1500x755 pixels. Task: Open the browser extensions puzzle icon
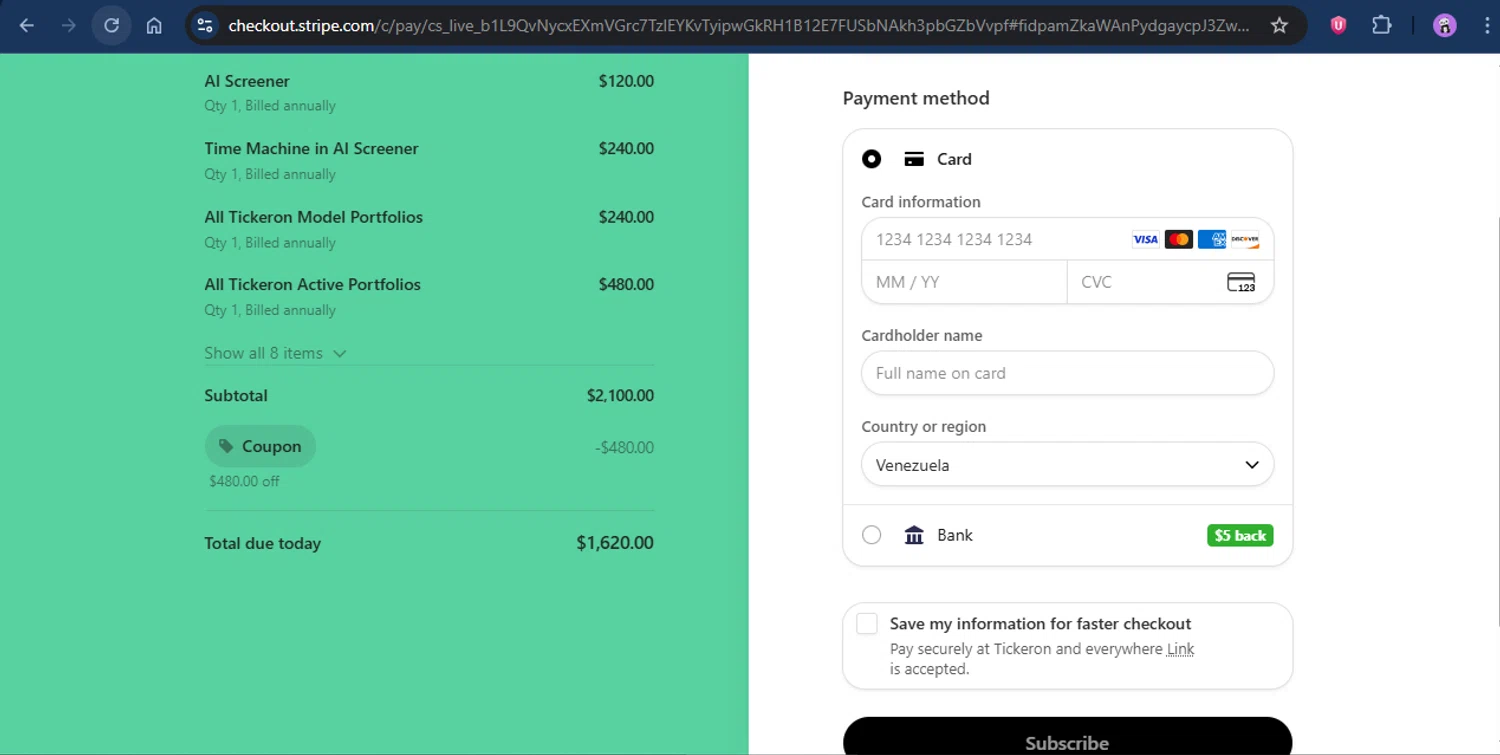coord(1382,26)
